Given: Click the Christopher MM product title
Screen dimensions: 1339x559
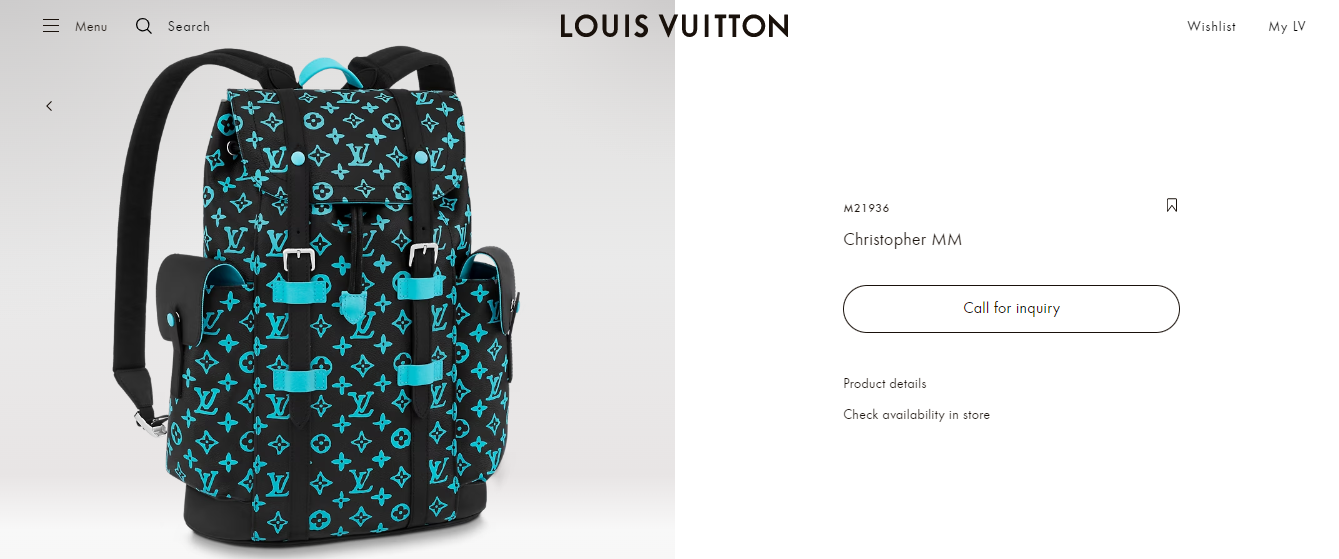Looking at the screenshot, I should tap(902, 240).
